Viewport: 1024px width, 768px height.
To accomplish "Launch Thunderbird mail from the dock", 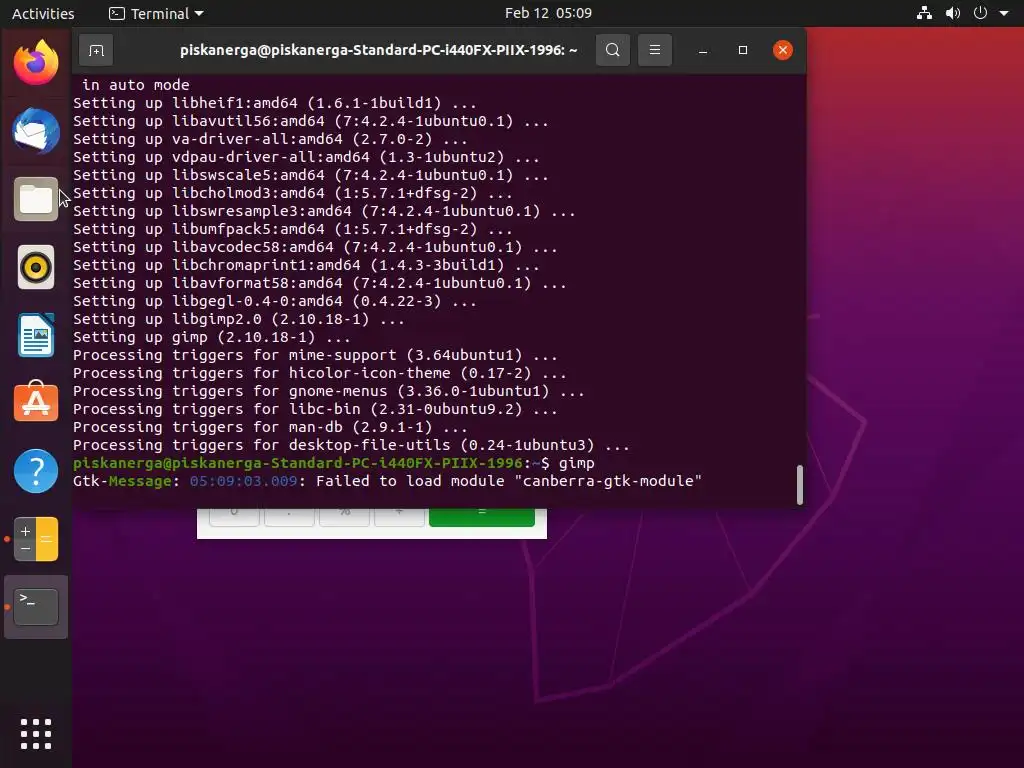I will (36, 131).
